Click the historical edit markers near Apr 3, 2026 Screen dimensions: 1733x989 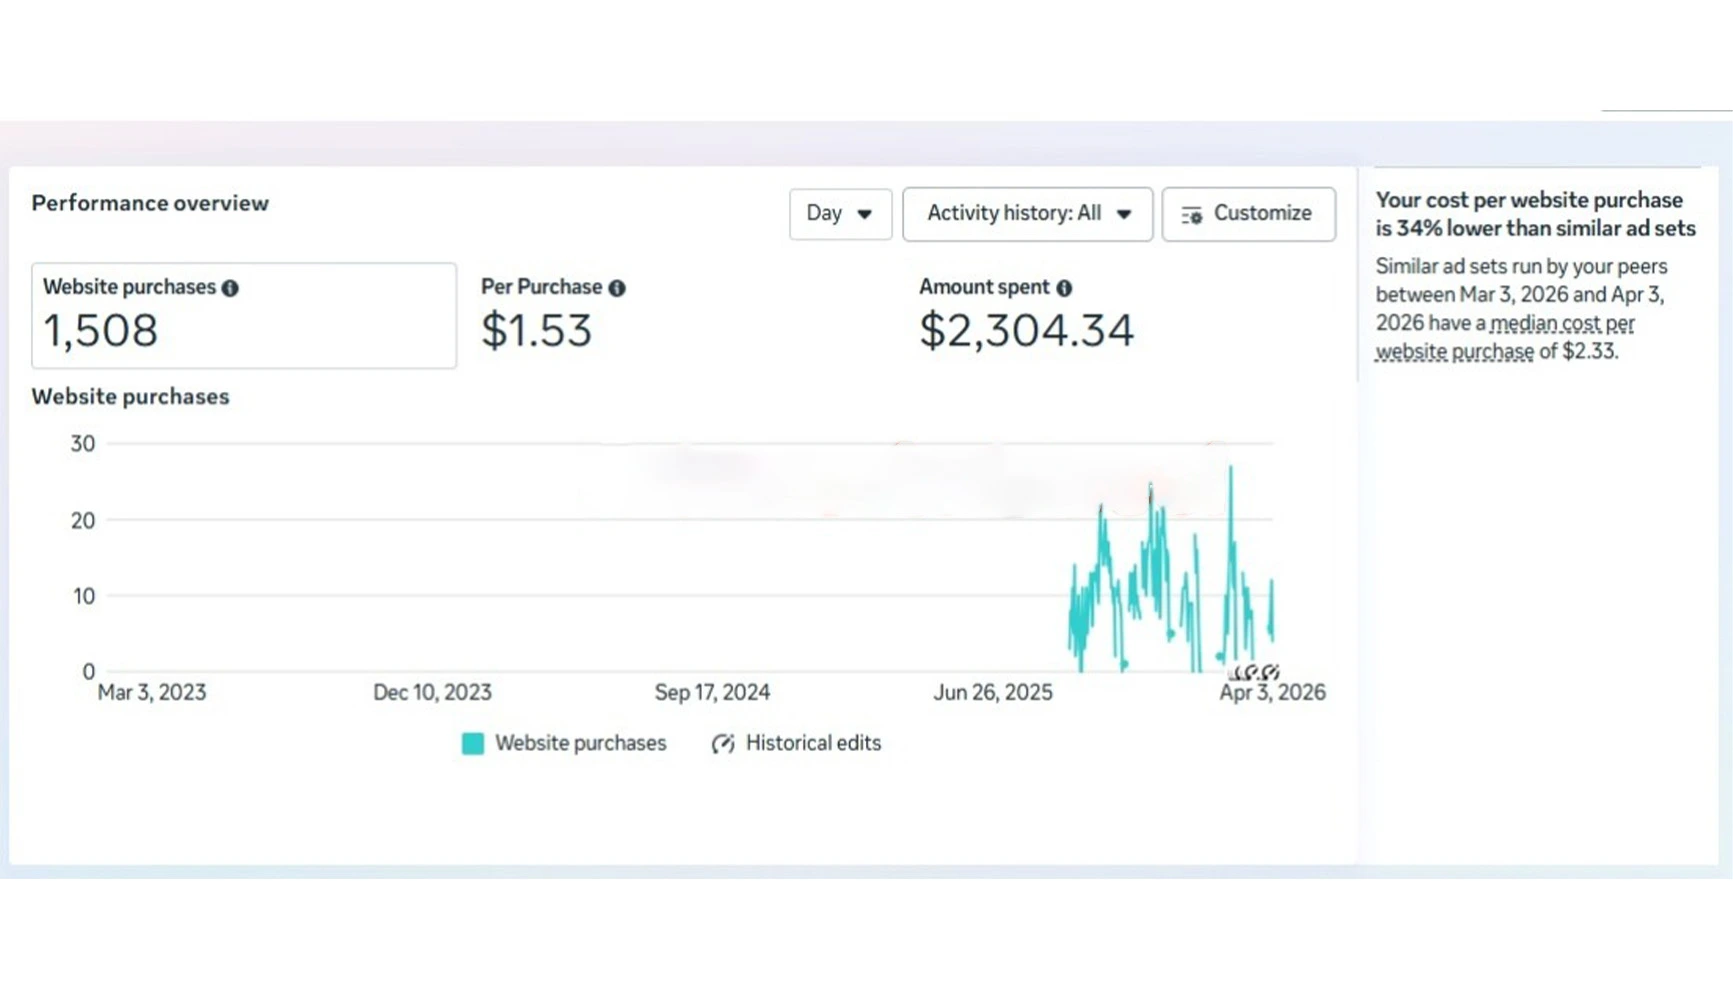coord(1255,672)
